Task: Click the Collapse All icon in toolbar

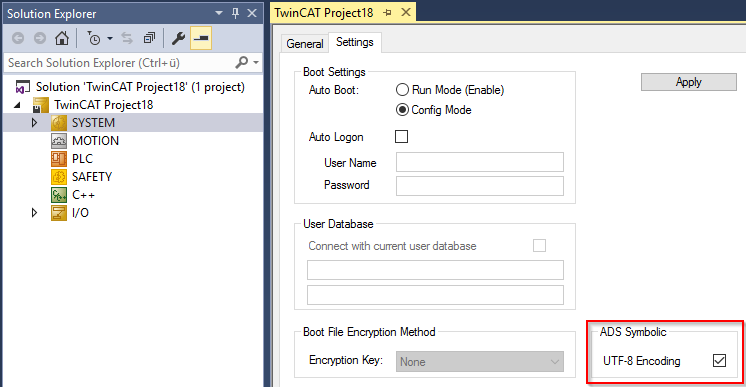Action: pyautogui.click(x=149, y=38)
